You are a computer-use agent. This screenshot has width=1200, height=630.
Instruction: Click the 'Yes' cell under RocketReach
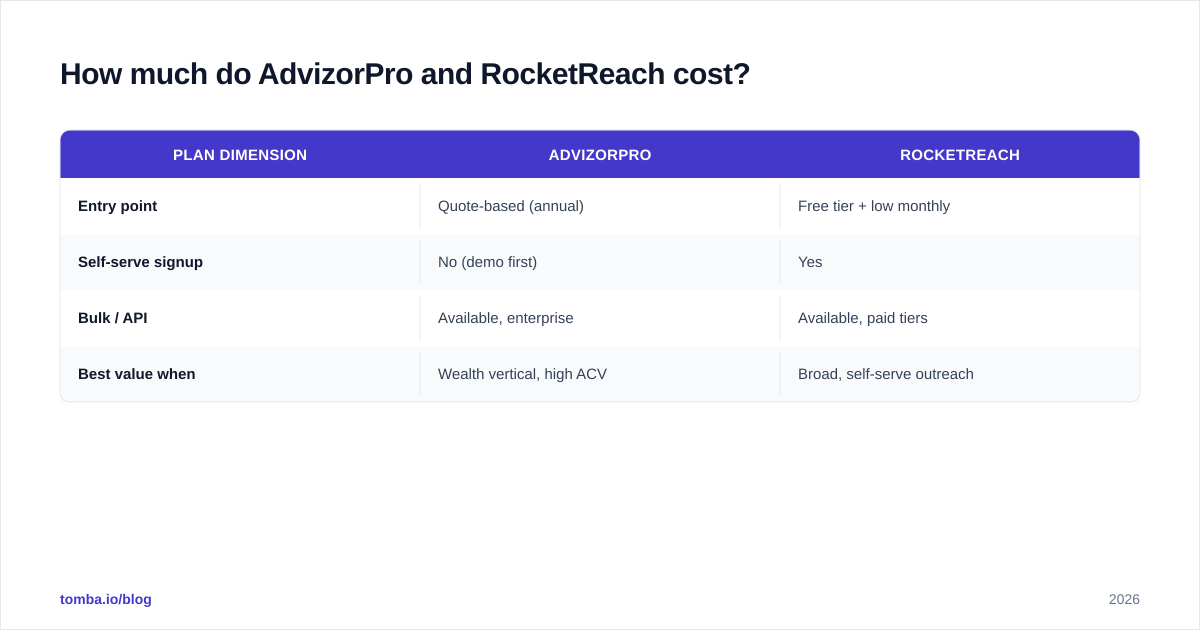960,262
